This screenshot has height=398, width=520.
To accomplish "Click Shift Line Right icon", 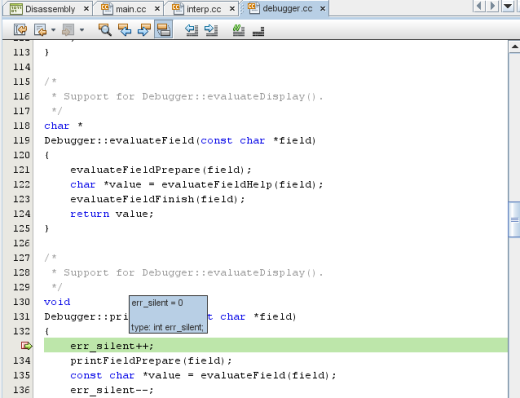I will point(211,30).
